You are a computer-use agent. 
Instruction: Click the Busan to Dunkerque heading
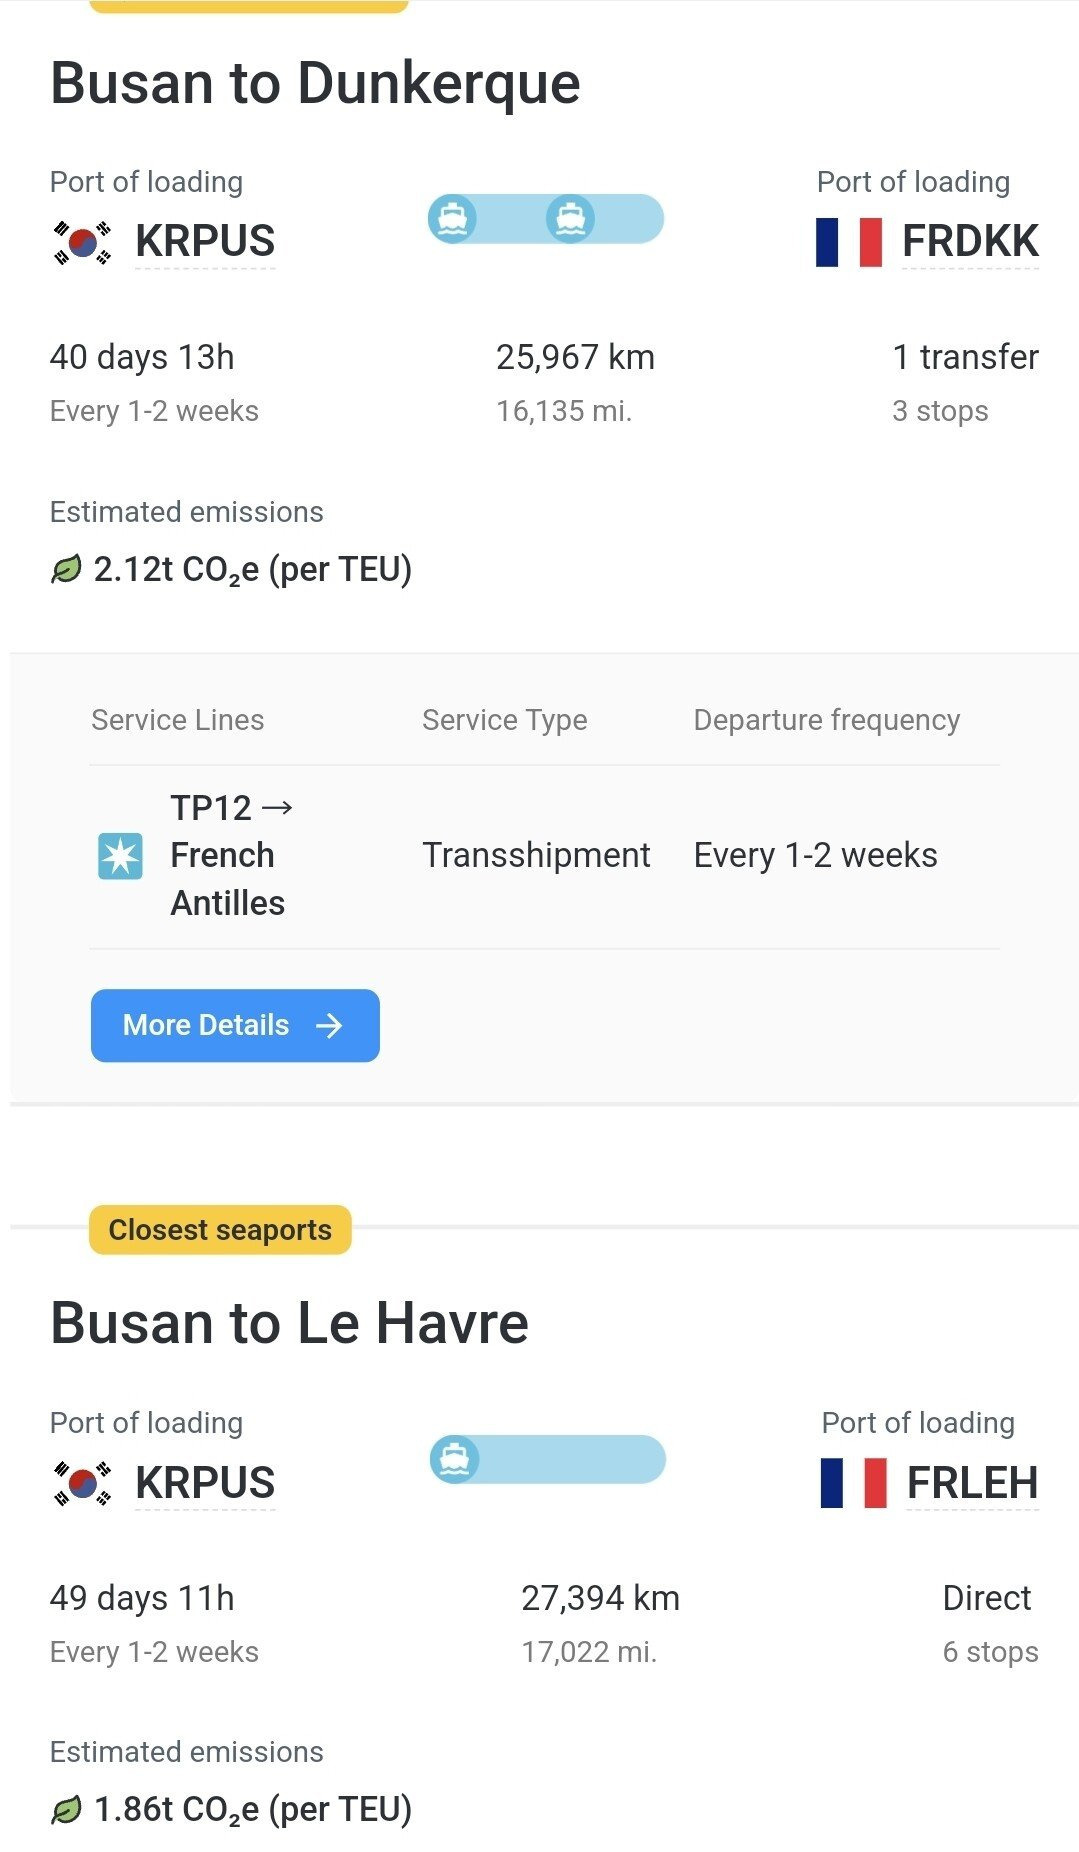pos(315,83)
